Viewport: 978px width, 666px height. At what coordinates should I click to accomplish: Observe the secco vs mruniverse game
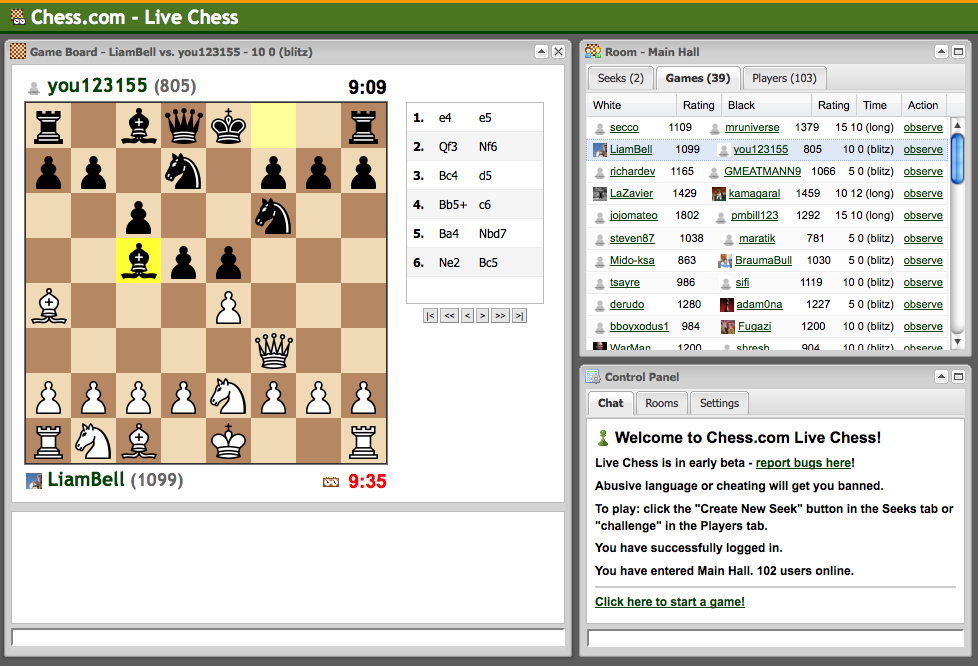[x=923, y=127]
